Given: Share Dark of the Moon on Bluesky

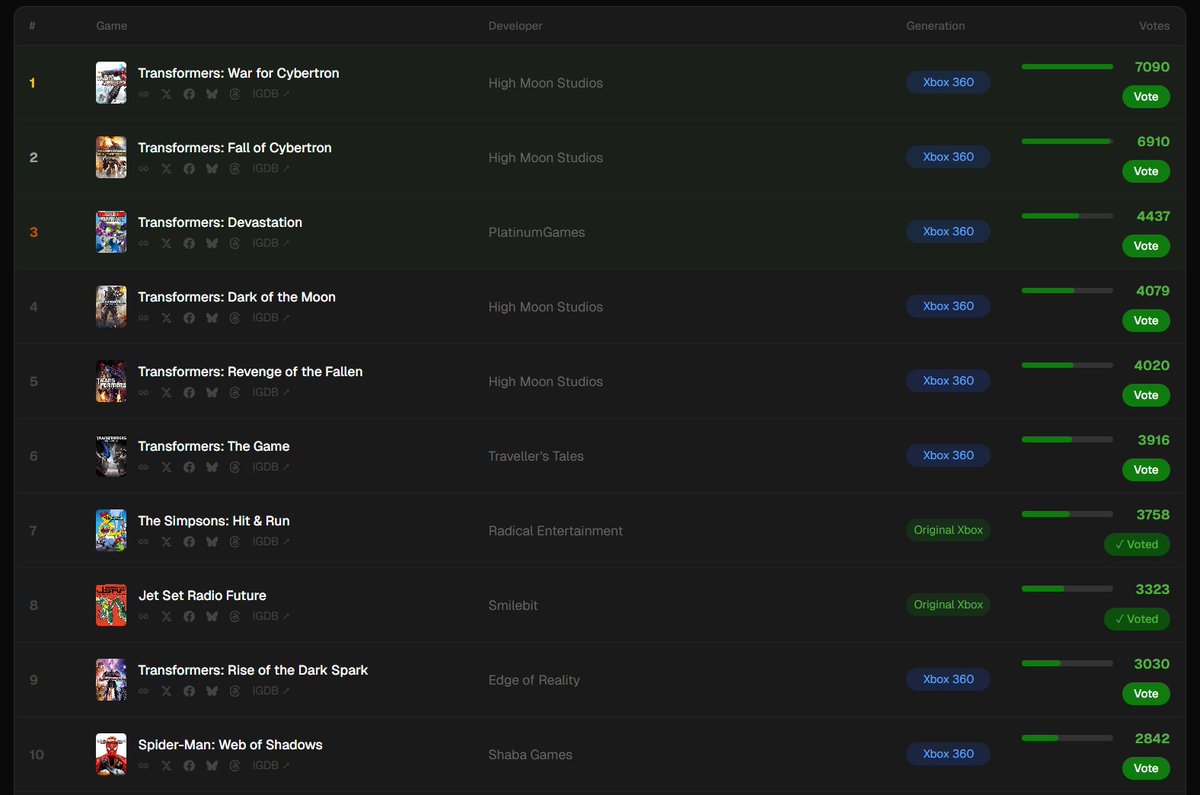Looking at the screenshot, I should [x=212, y=318].
